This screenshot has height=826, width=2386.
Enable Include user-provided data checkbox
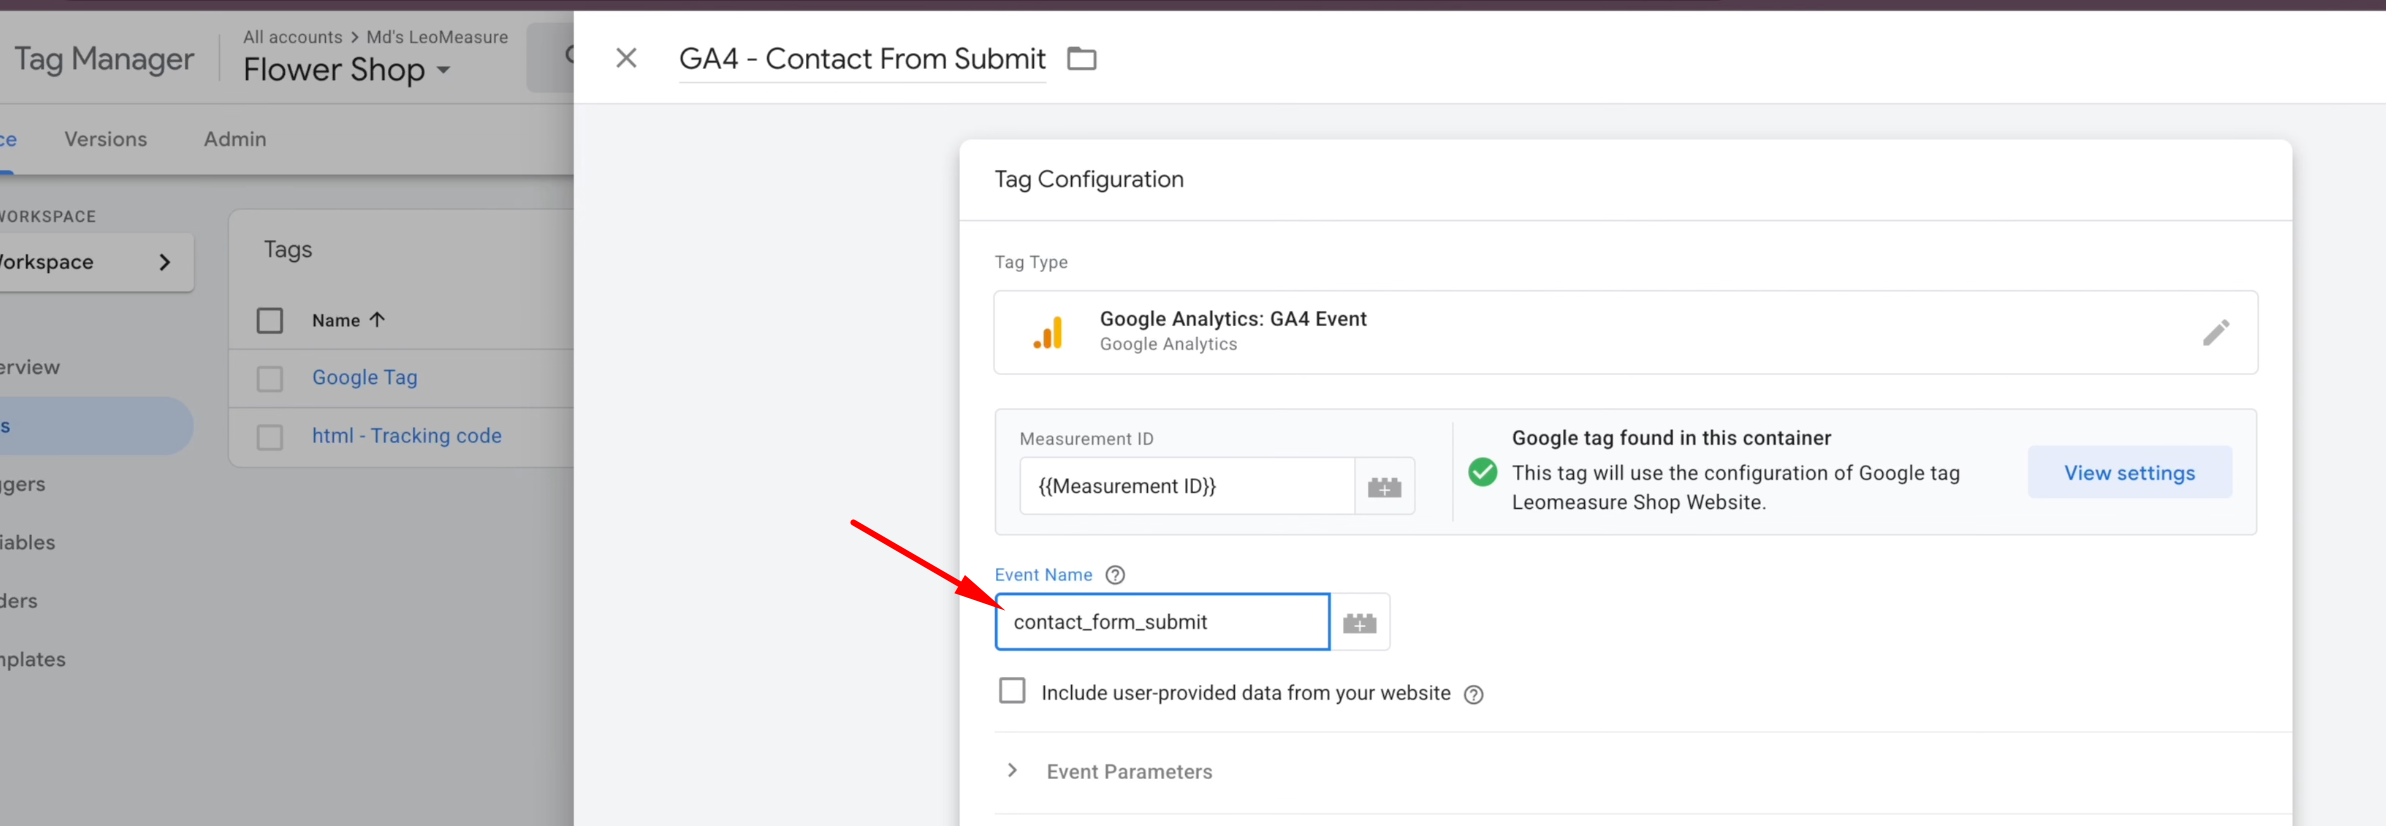pyautogui.click(x=1012, y=691)
